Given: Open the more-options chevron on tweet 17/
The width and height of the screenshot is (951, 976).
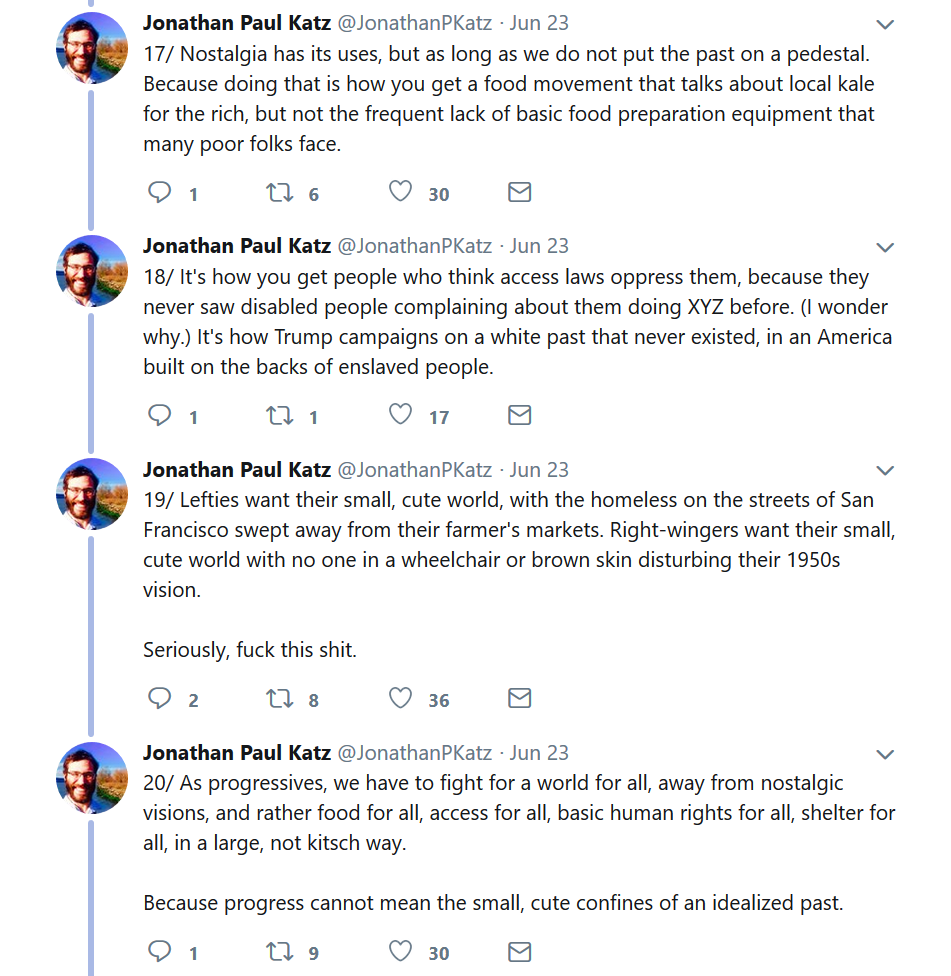Looking at the screenshot, I should click(x=885, y=24).
